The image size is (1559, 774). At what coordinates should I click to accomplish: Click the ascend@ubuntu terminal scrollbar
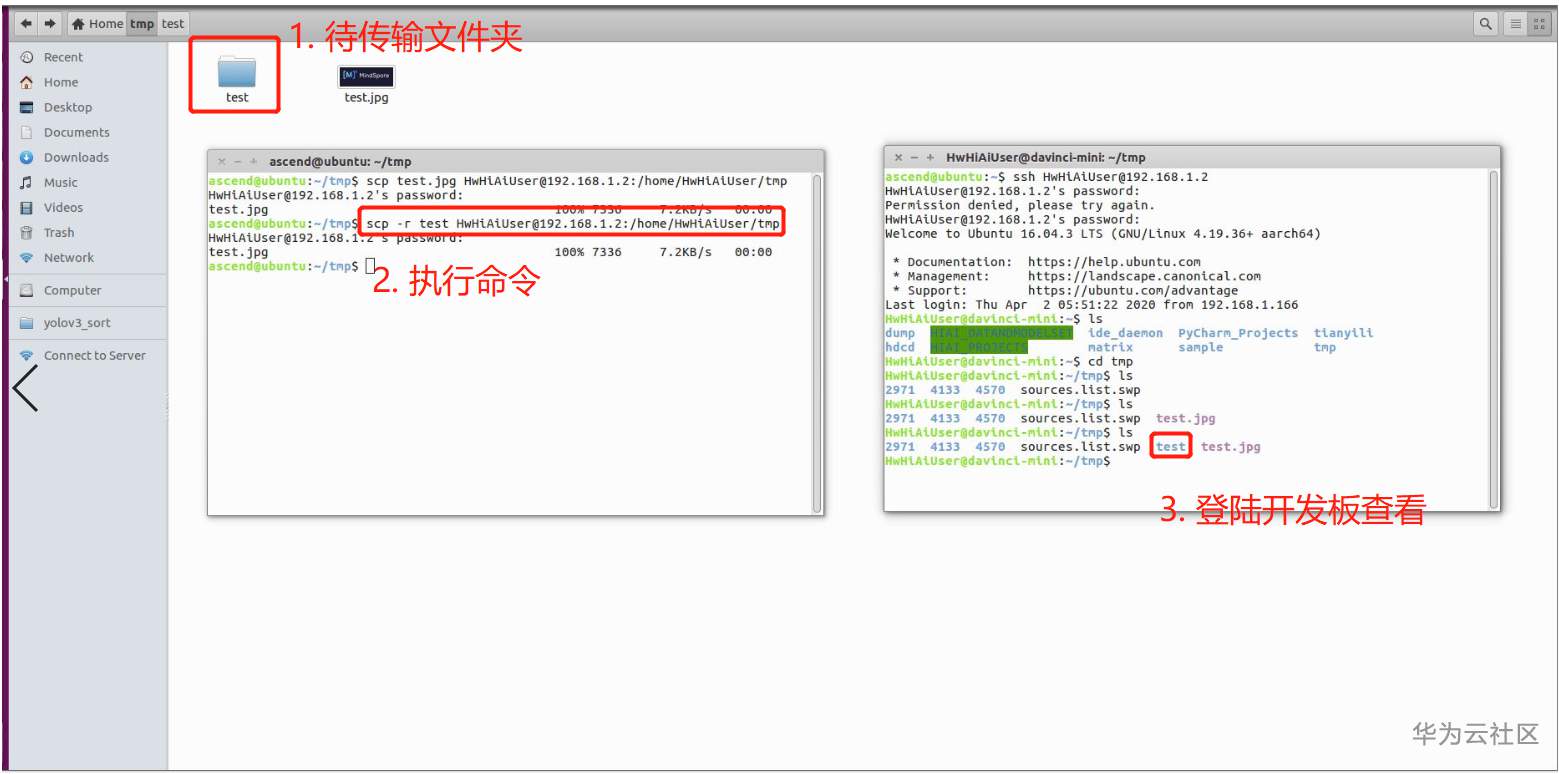pos(816,343)
